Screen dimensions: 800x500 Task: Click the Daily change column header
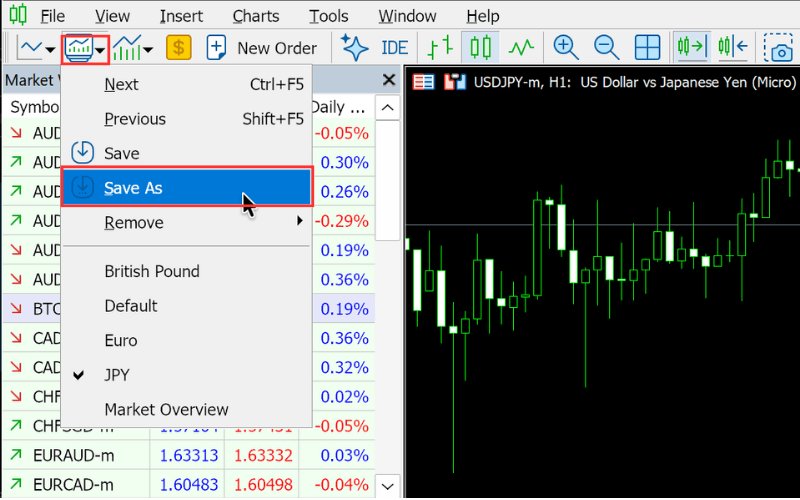tap(337, 107)
